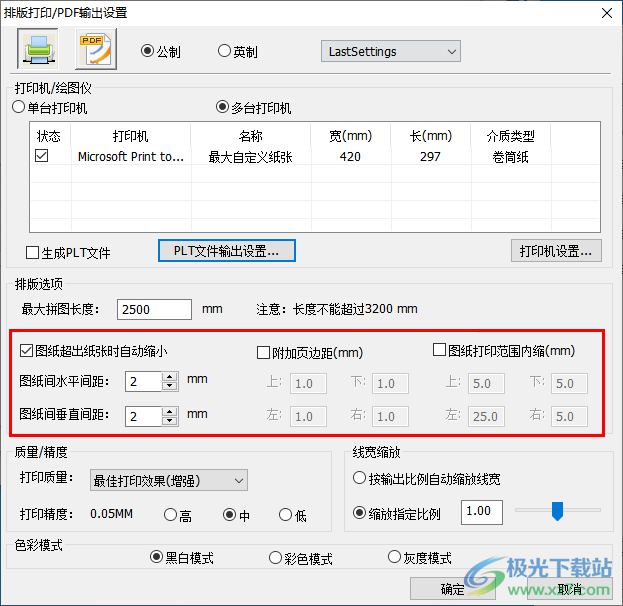Viewport: 623px width, 606px height.
Task: Click the PDF output icon
Action: click(96, 49)
